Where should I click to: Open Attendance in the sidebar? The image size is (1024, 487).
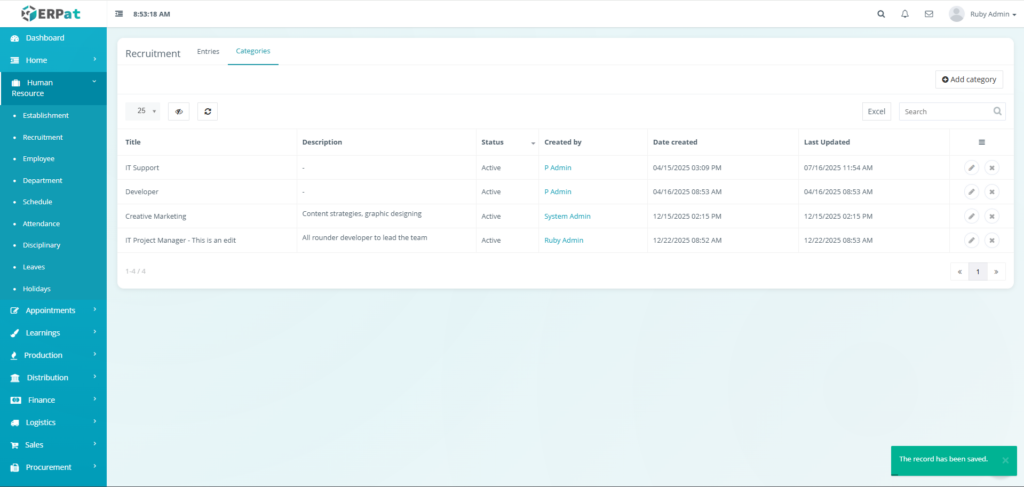pyautogui.click(x=41, y=224)
